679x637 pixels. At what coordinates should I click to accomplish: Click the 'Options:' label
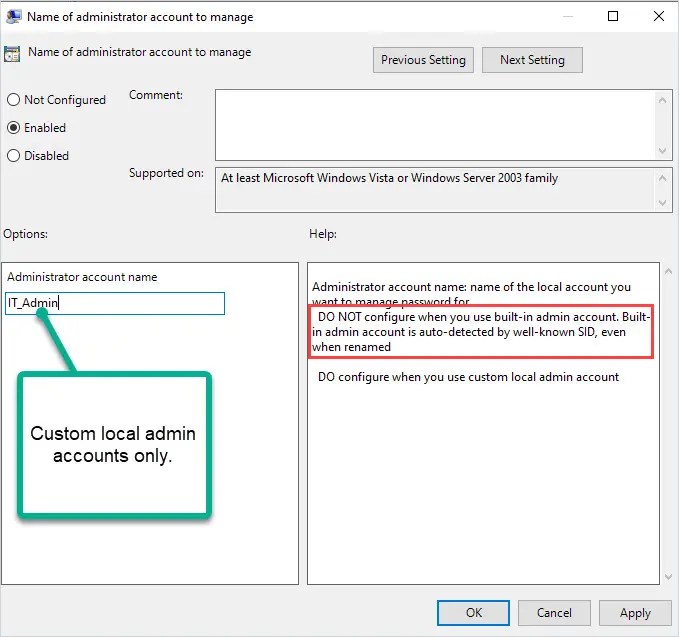[26, 234]
